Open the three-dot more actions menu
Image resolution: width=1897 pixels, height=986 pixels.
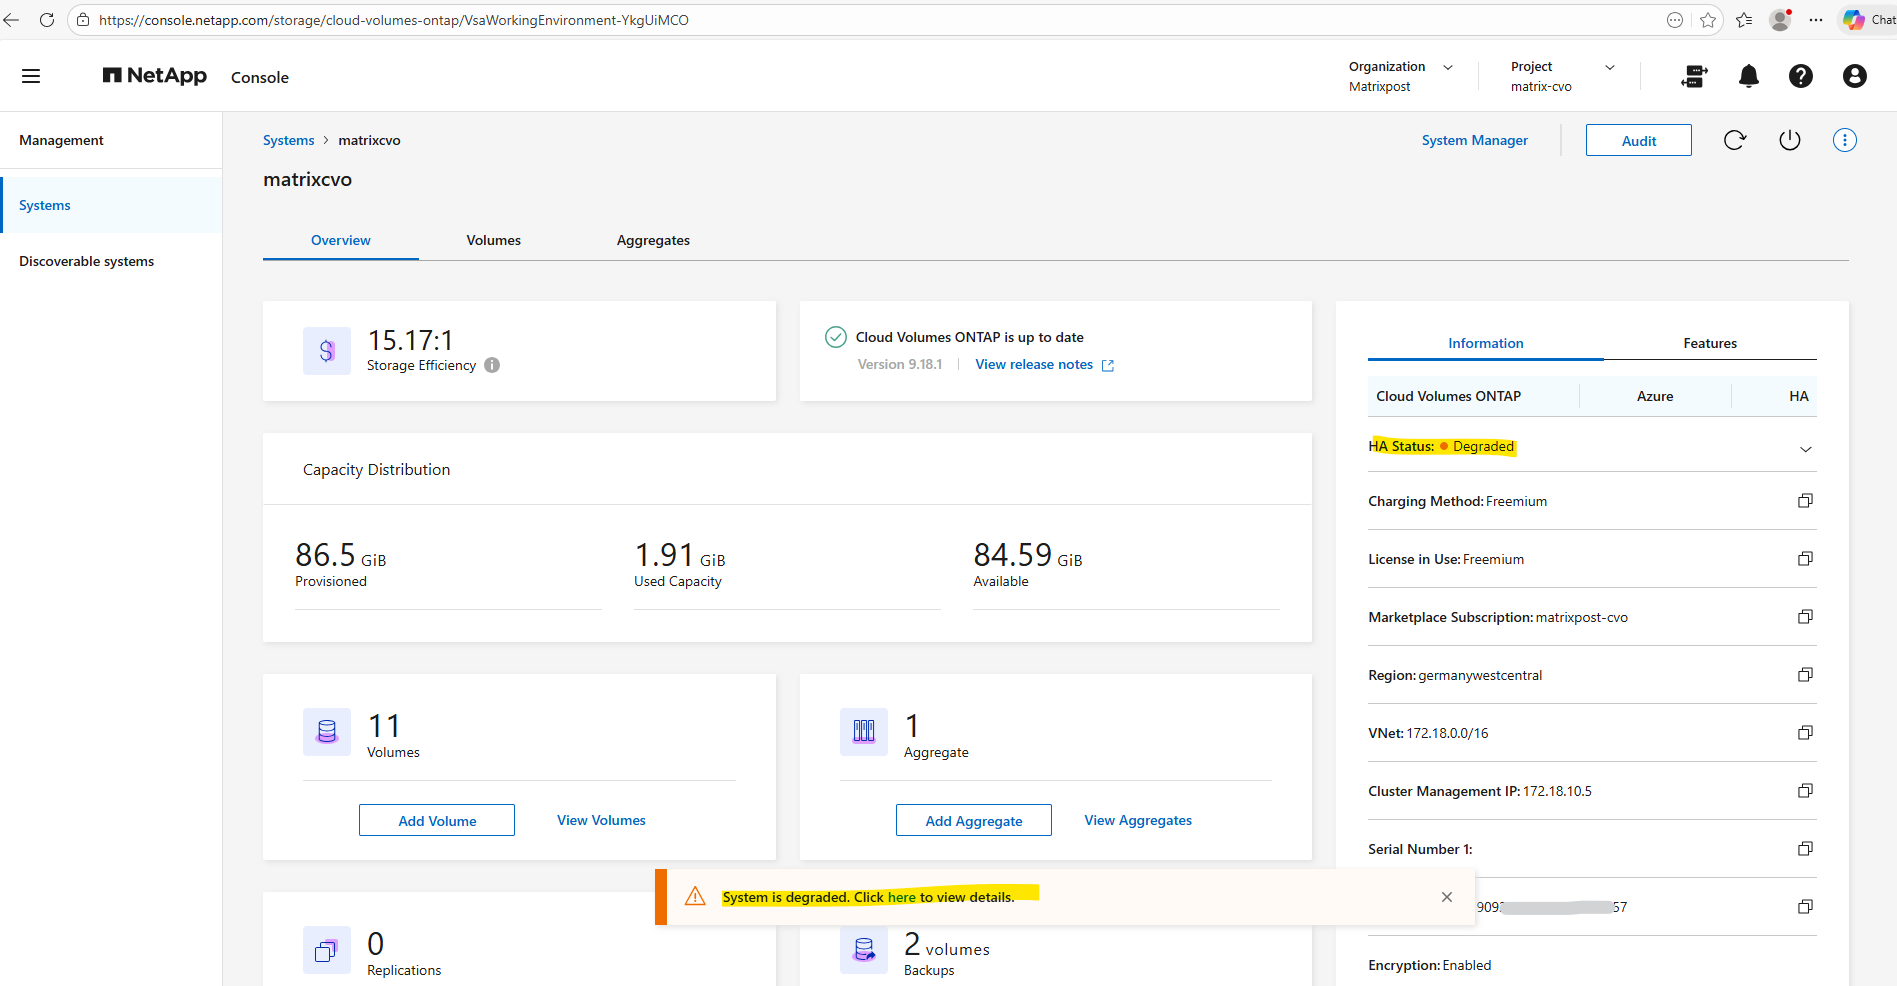1844,140
